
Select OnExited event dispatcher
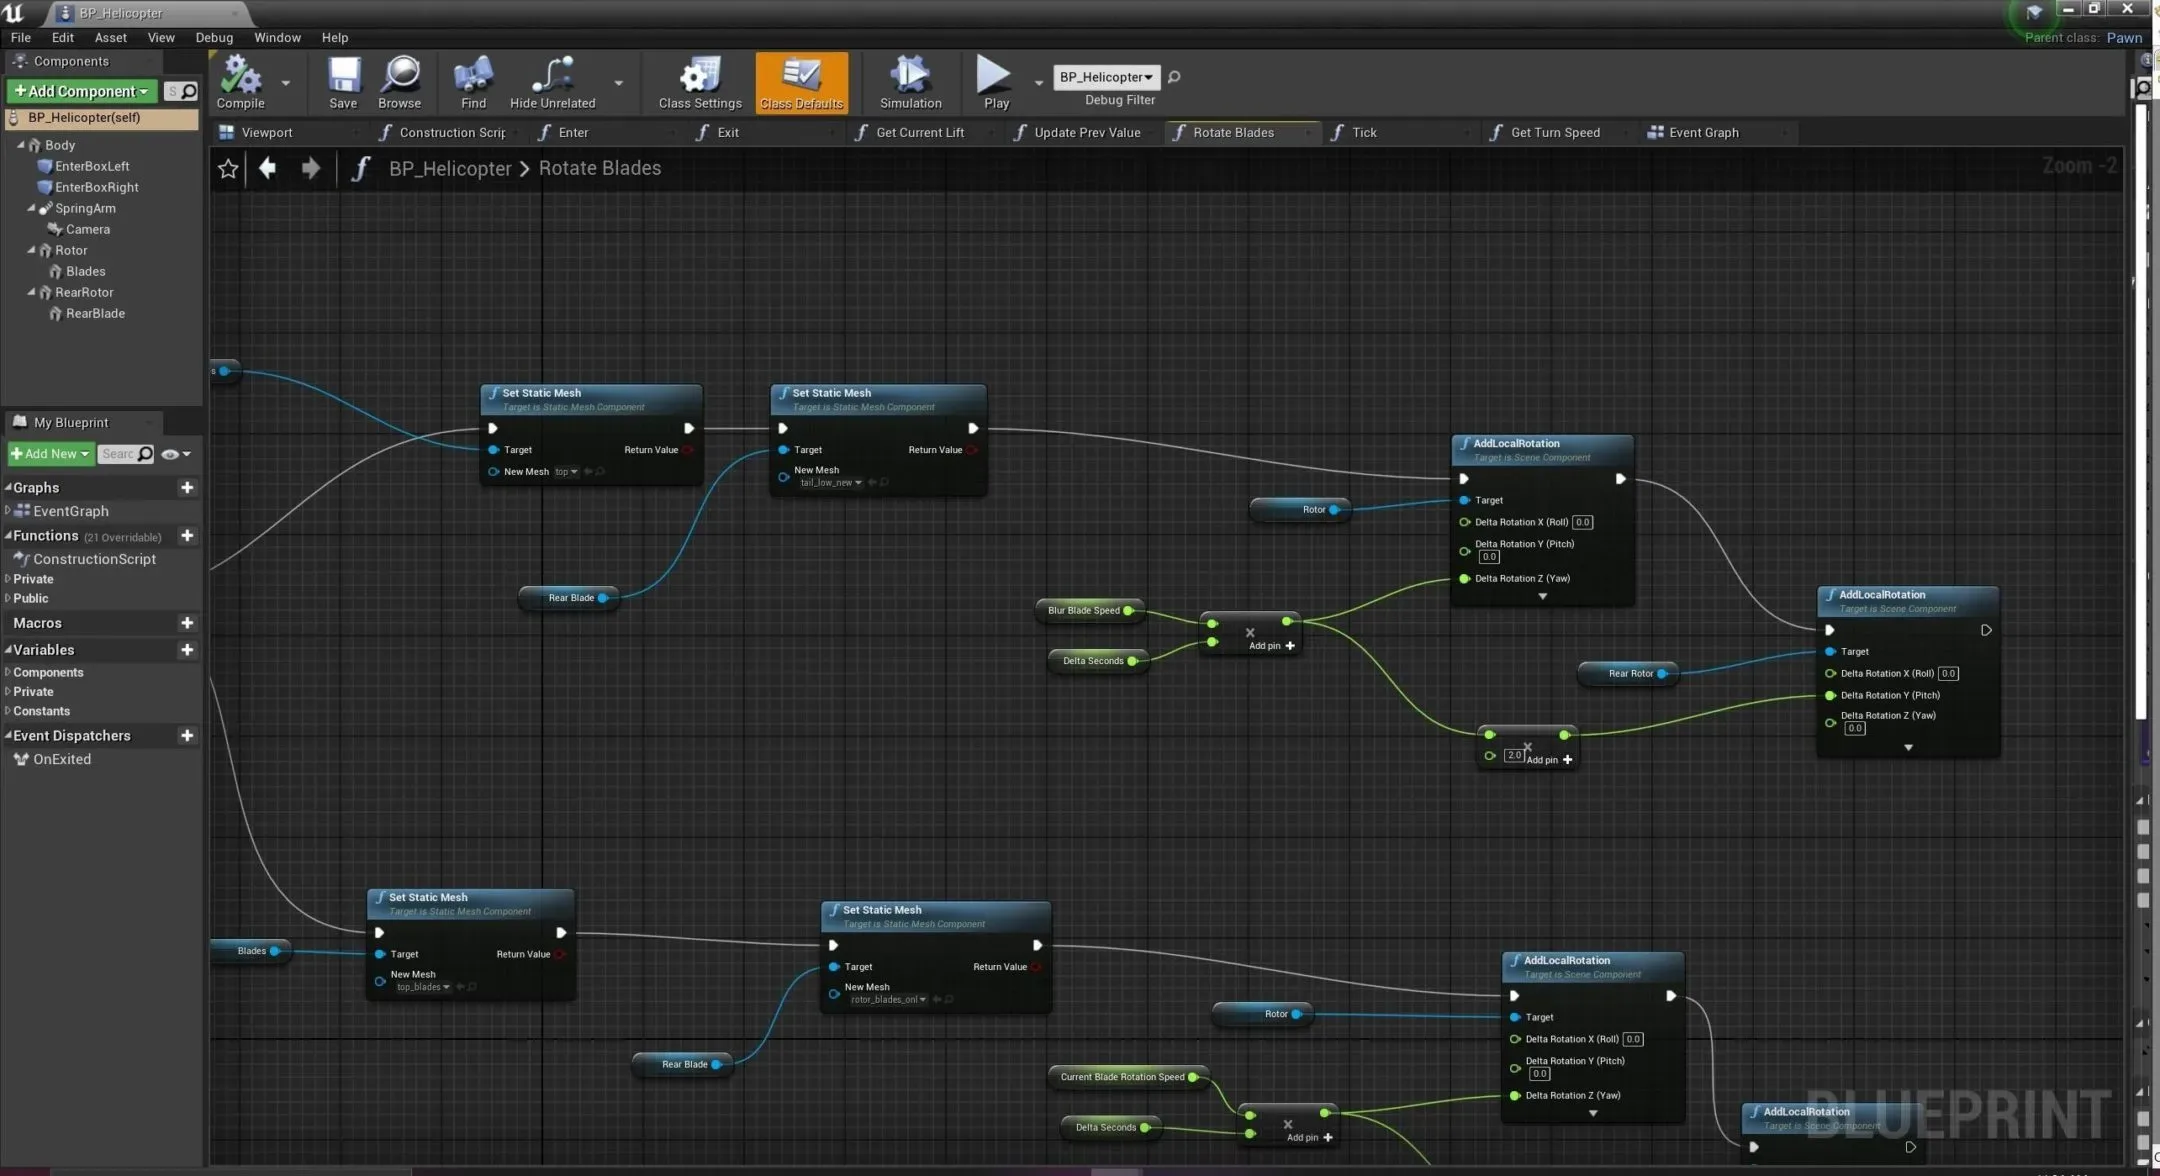(61, 759)
